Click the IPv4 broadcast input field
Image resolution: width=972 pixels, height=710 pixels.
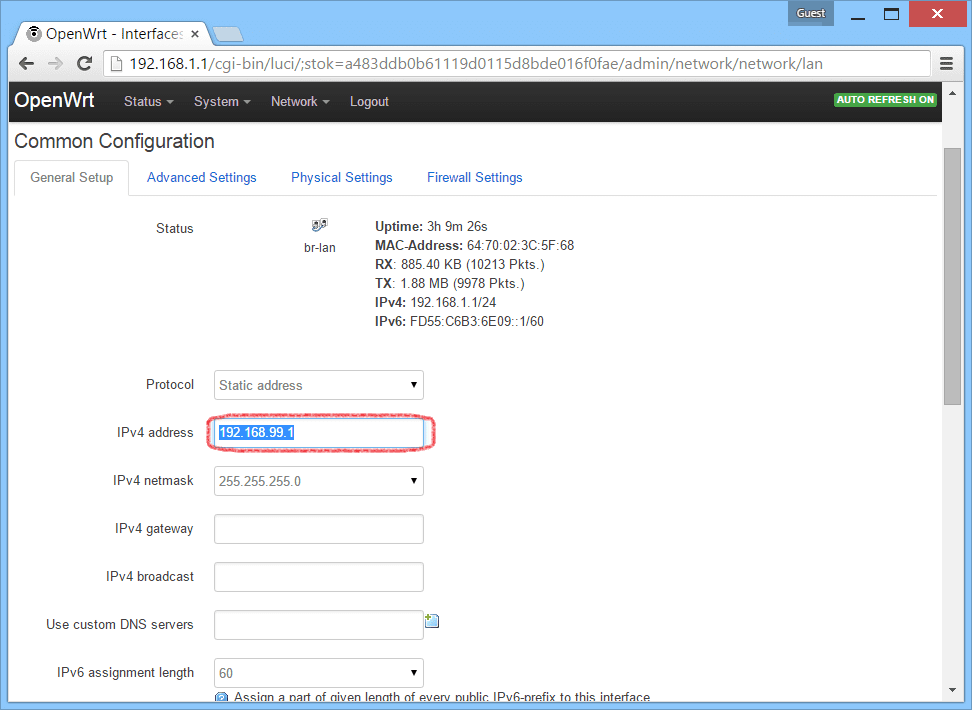[x=319, y=577]
